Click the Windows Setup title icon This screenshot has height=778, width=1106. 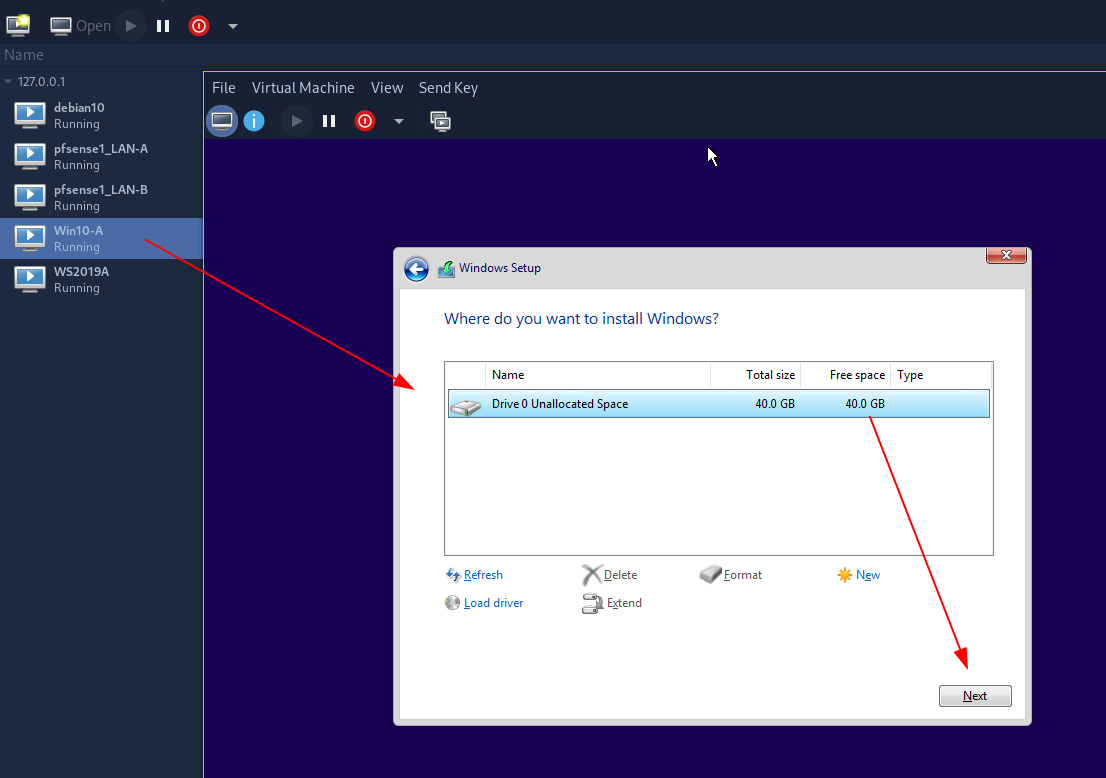[x=446, y=269]
